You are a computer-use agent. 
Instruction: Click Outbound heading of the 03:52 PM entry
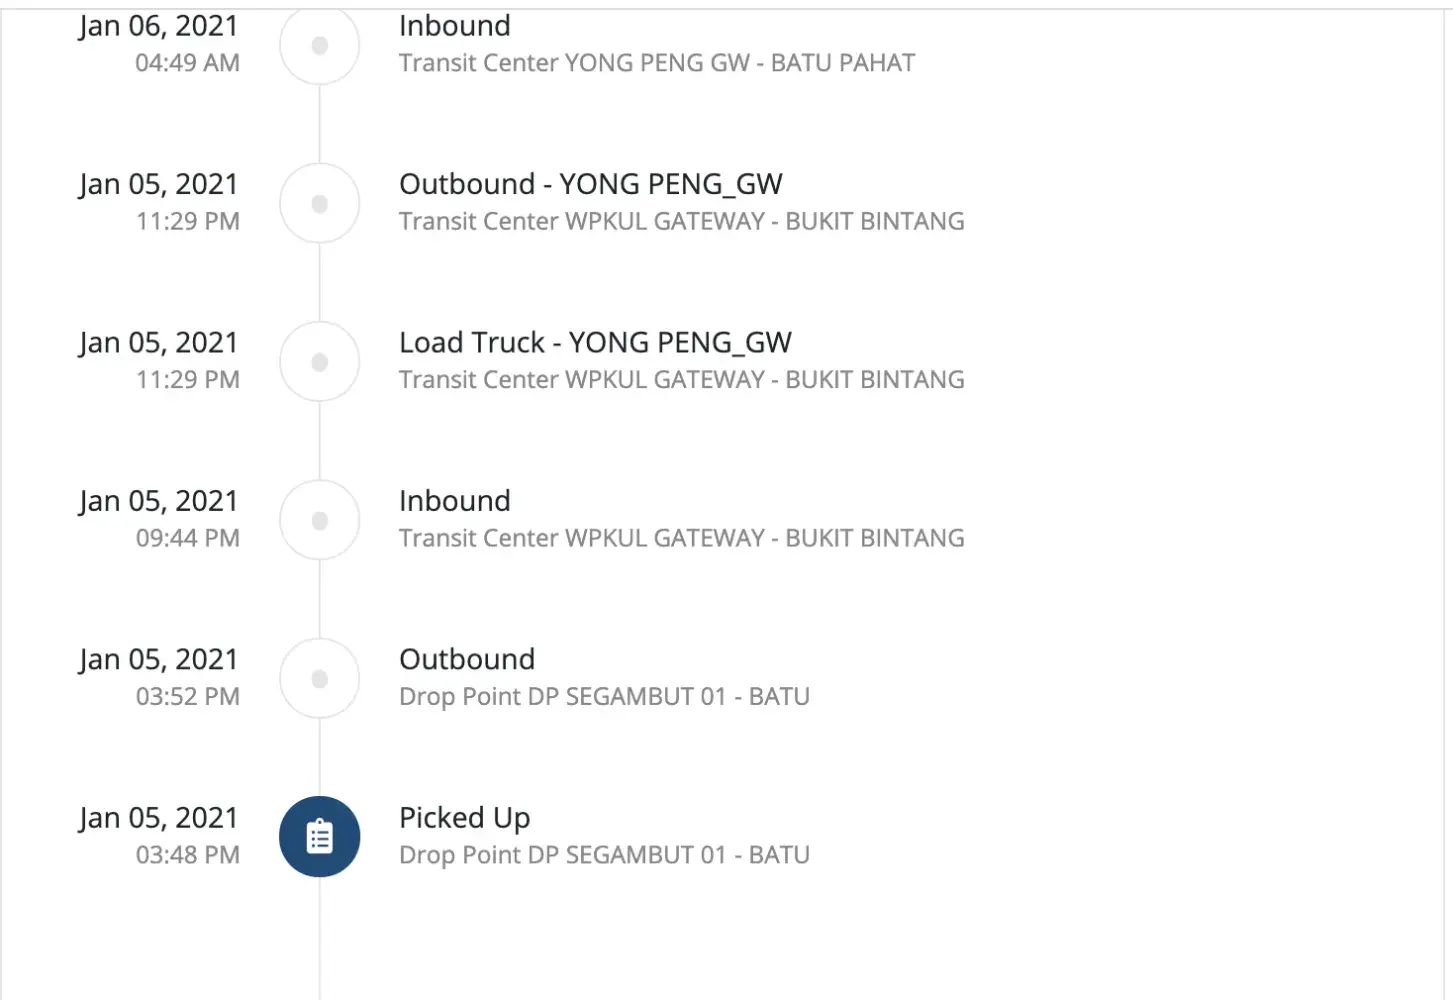click(467, 660)
